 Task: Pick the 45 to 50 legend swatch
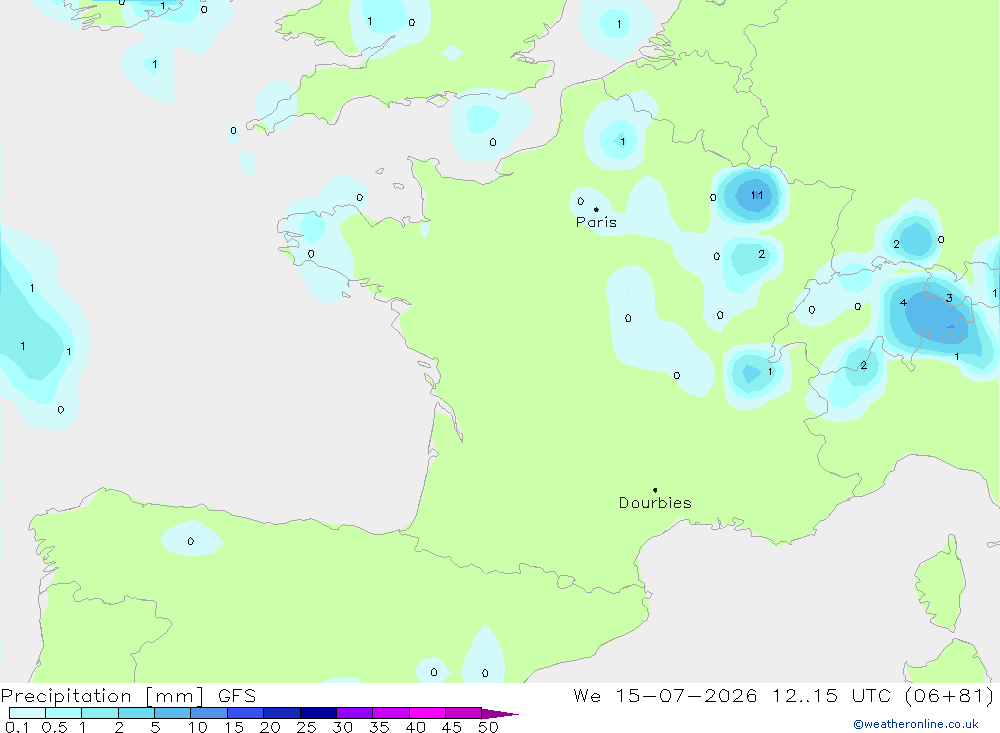pos(464,713)
